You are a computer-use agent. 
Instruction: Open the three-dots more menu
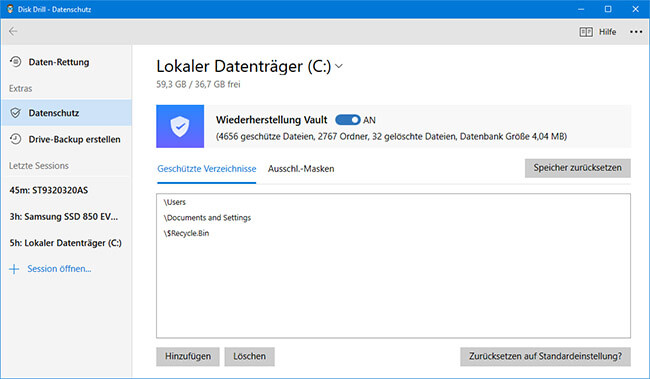pos(636,32)
